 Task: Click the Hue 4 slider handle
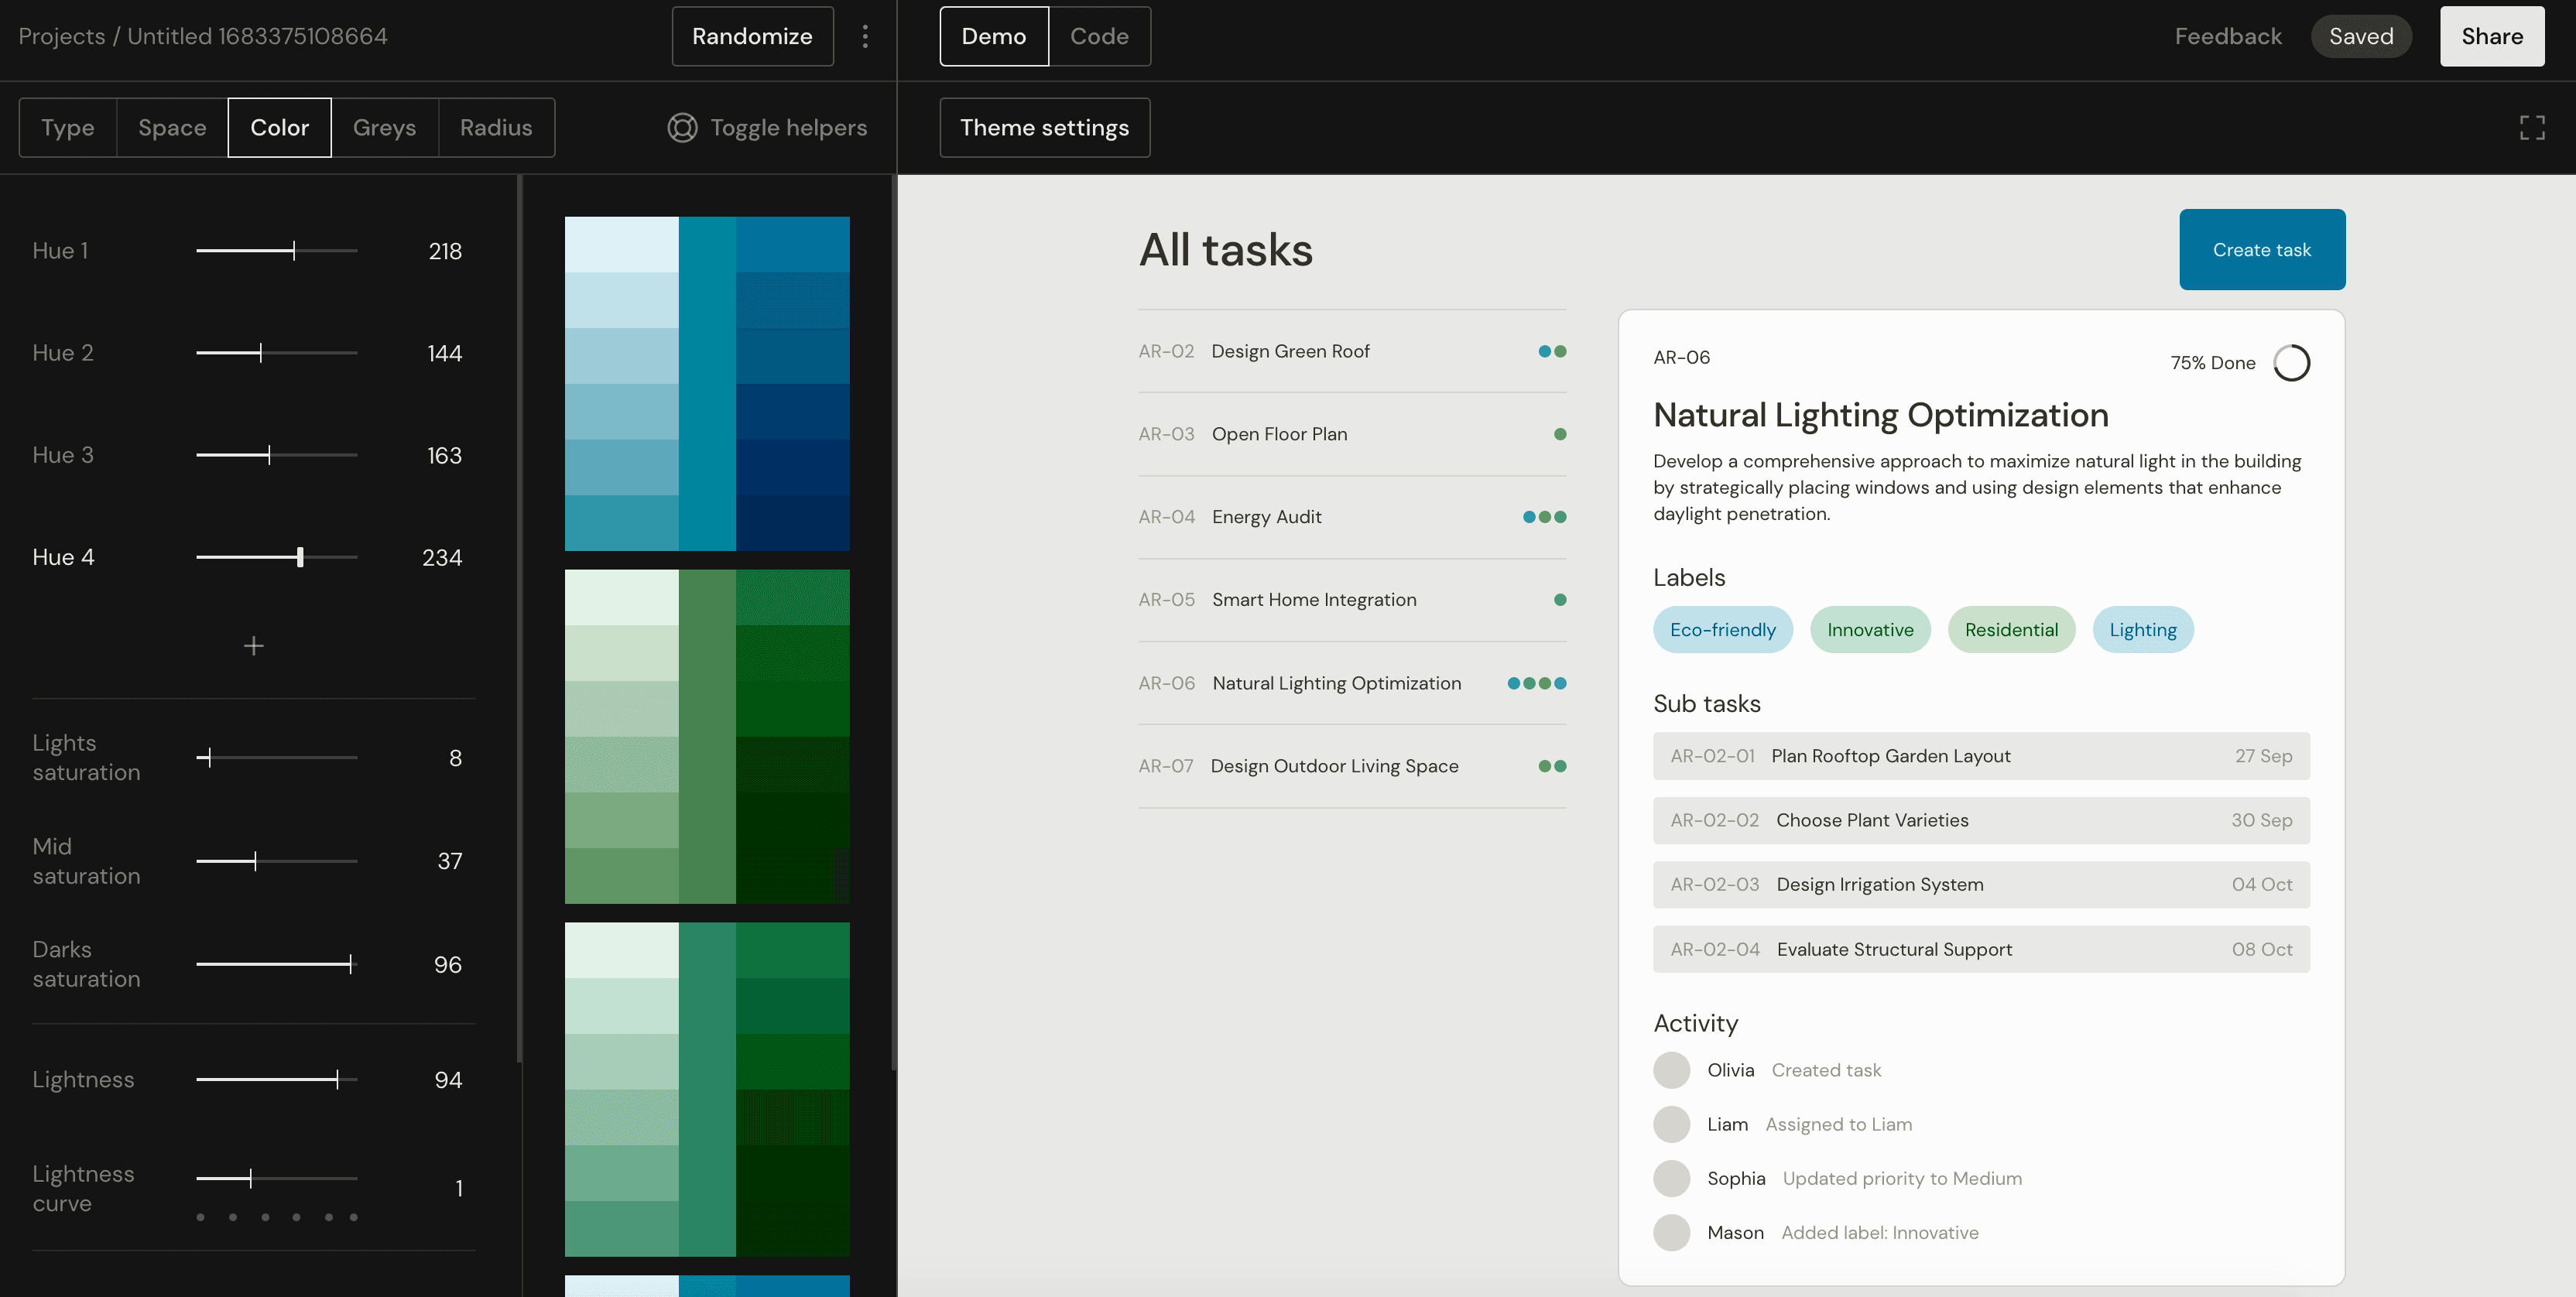point(300,557)
